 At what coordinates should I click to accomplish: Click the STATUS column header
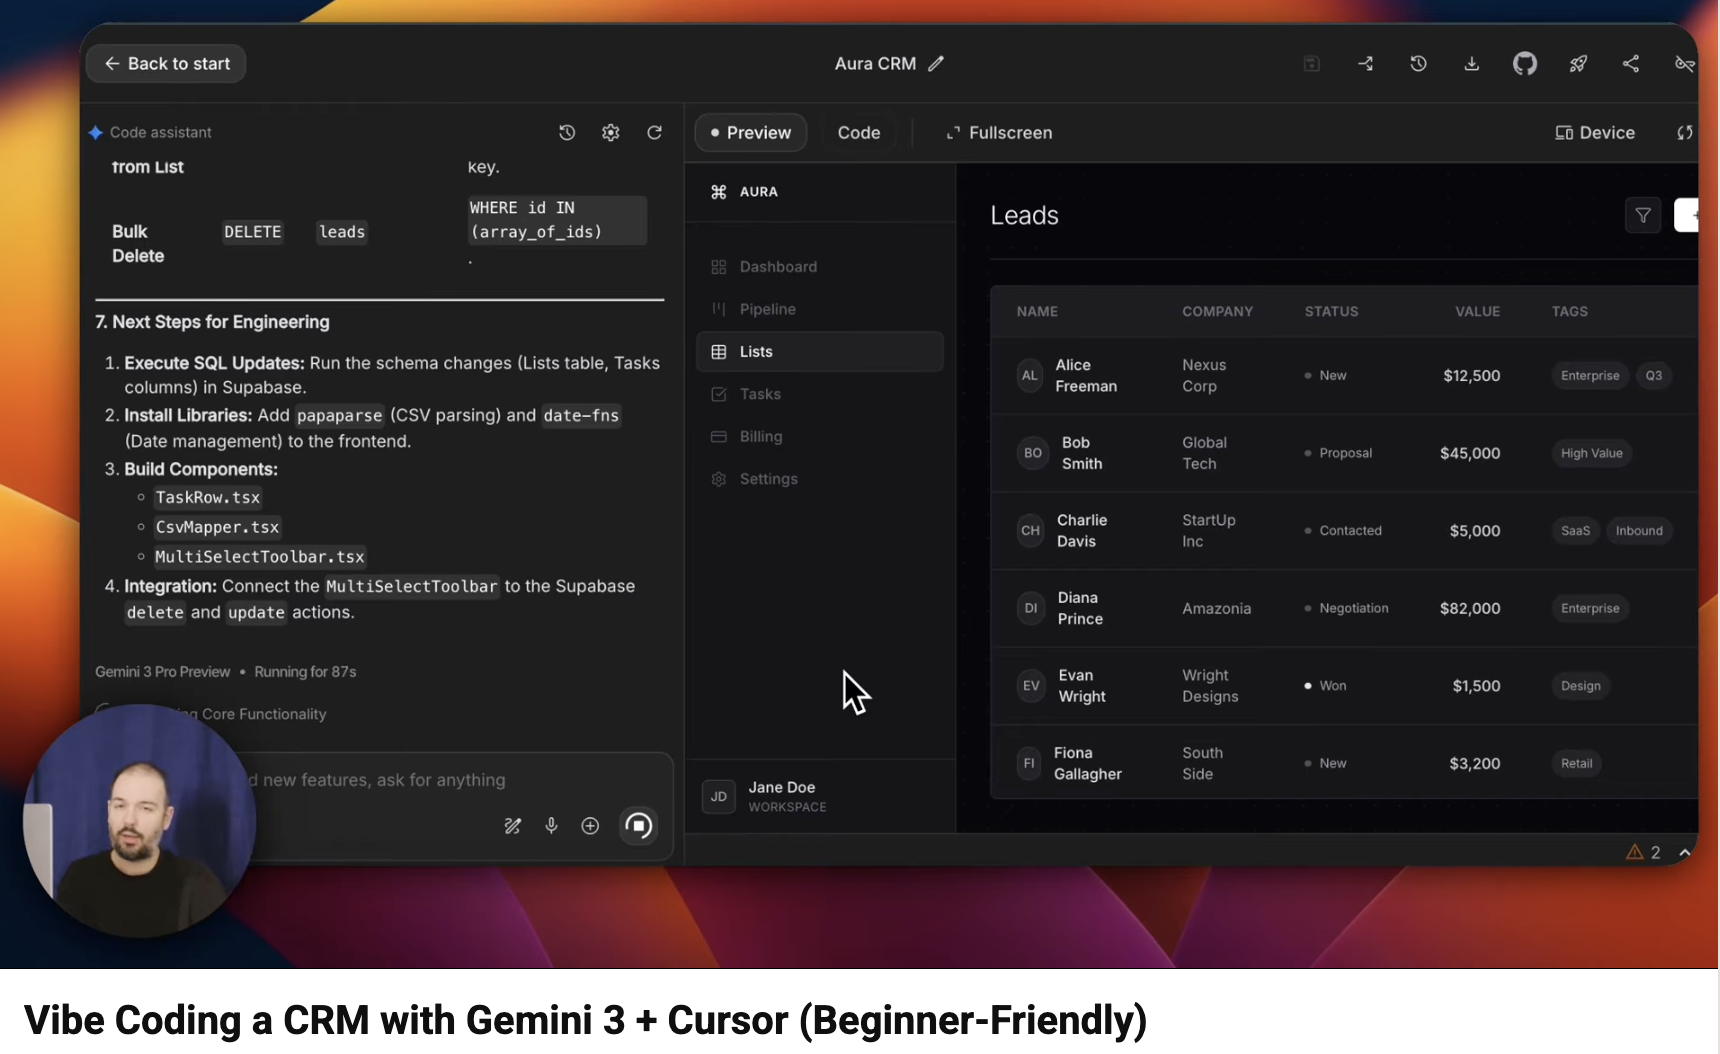[x=1331, y=312]
